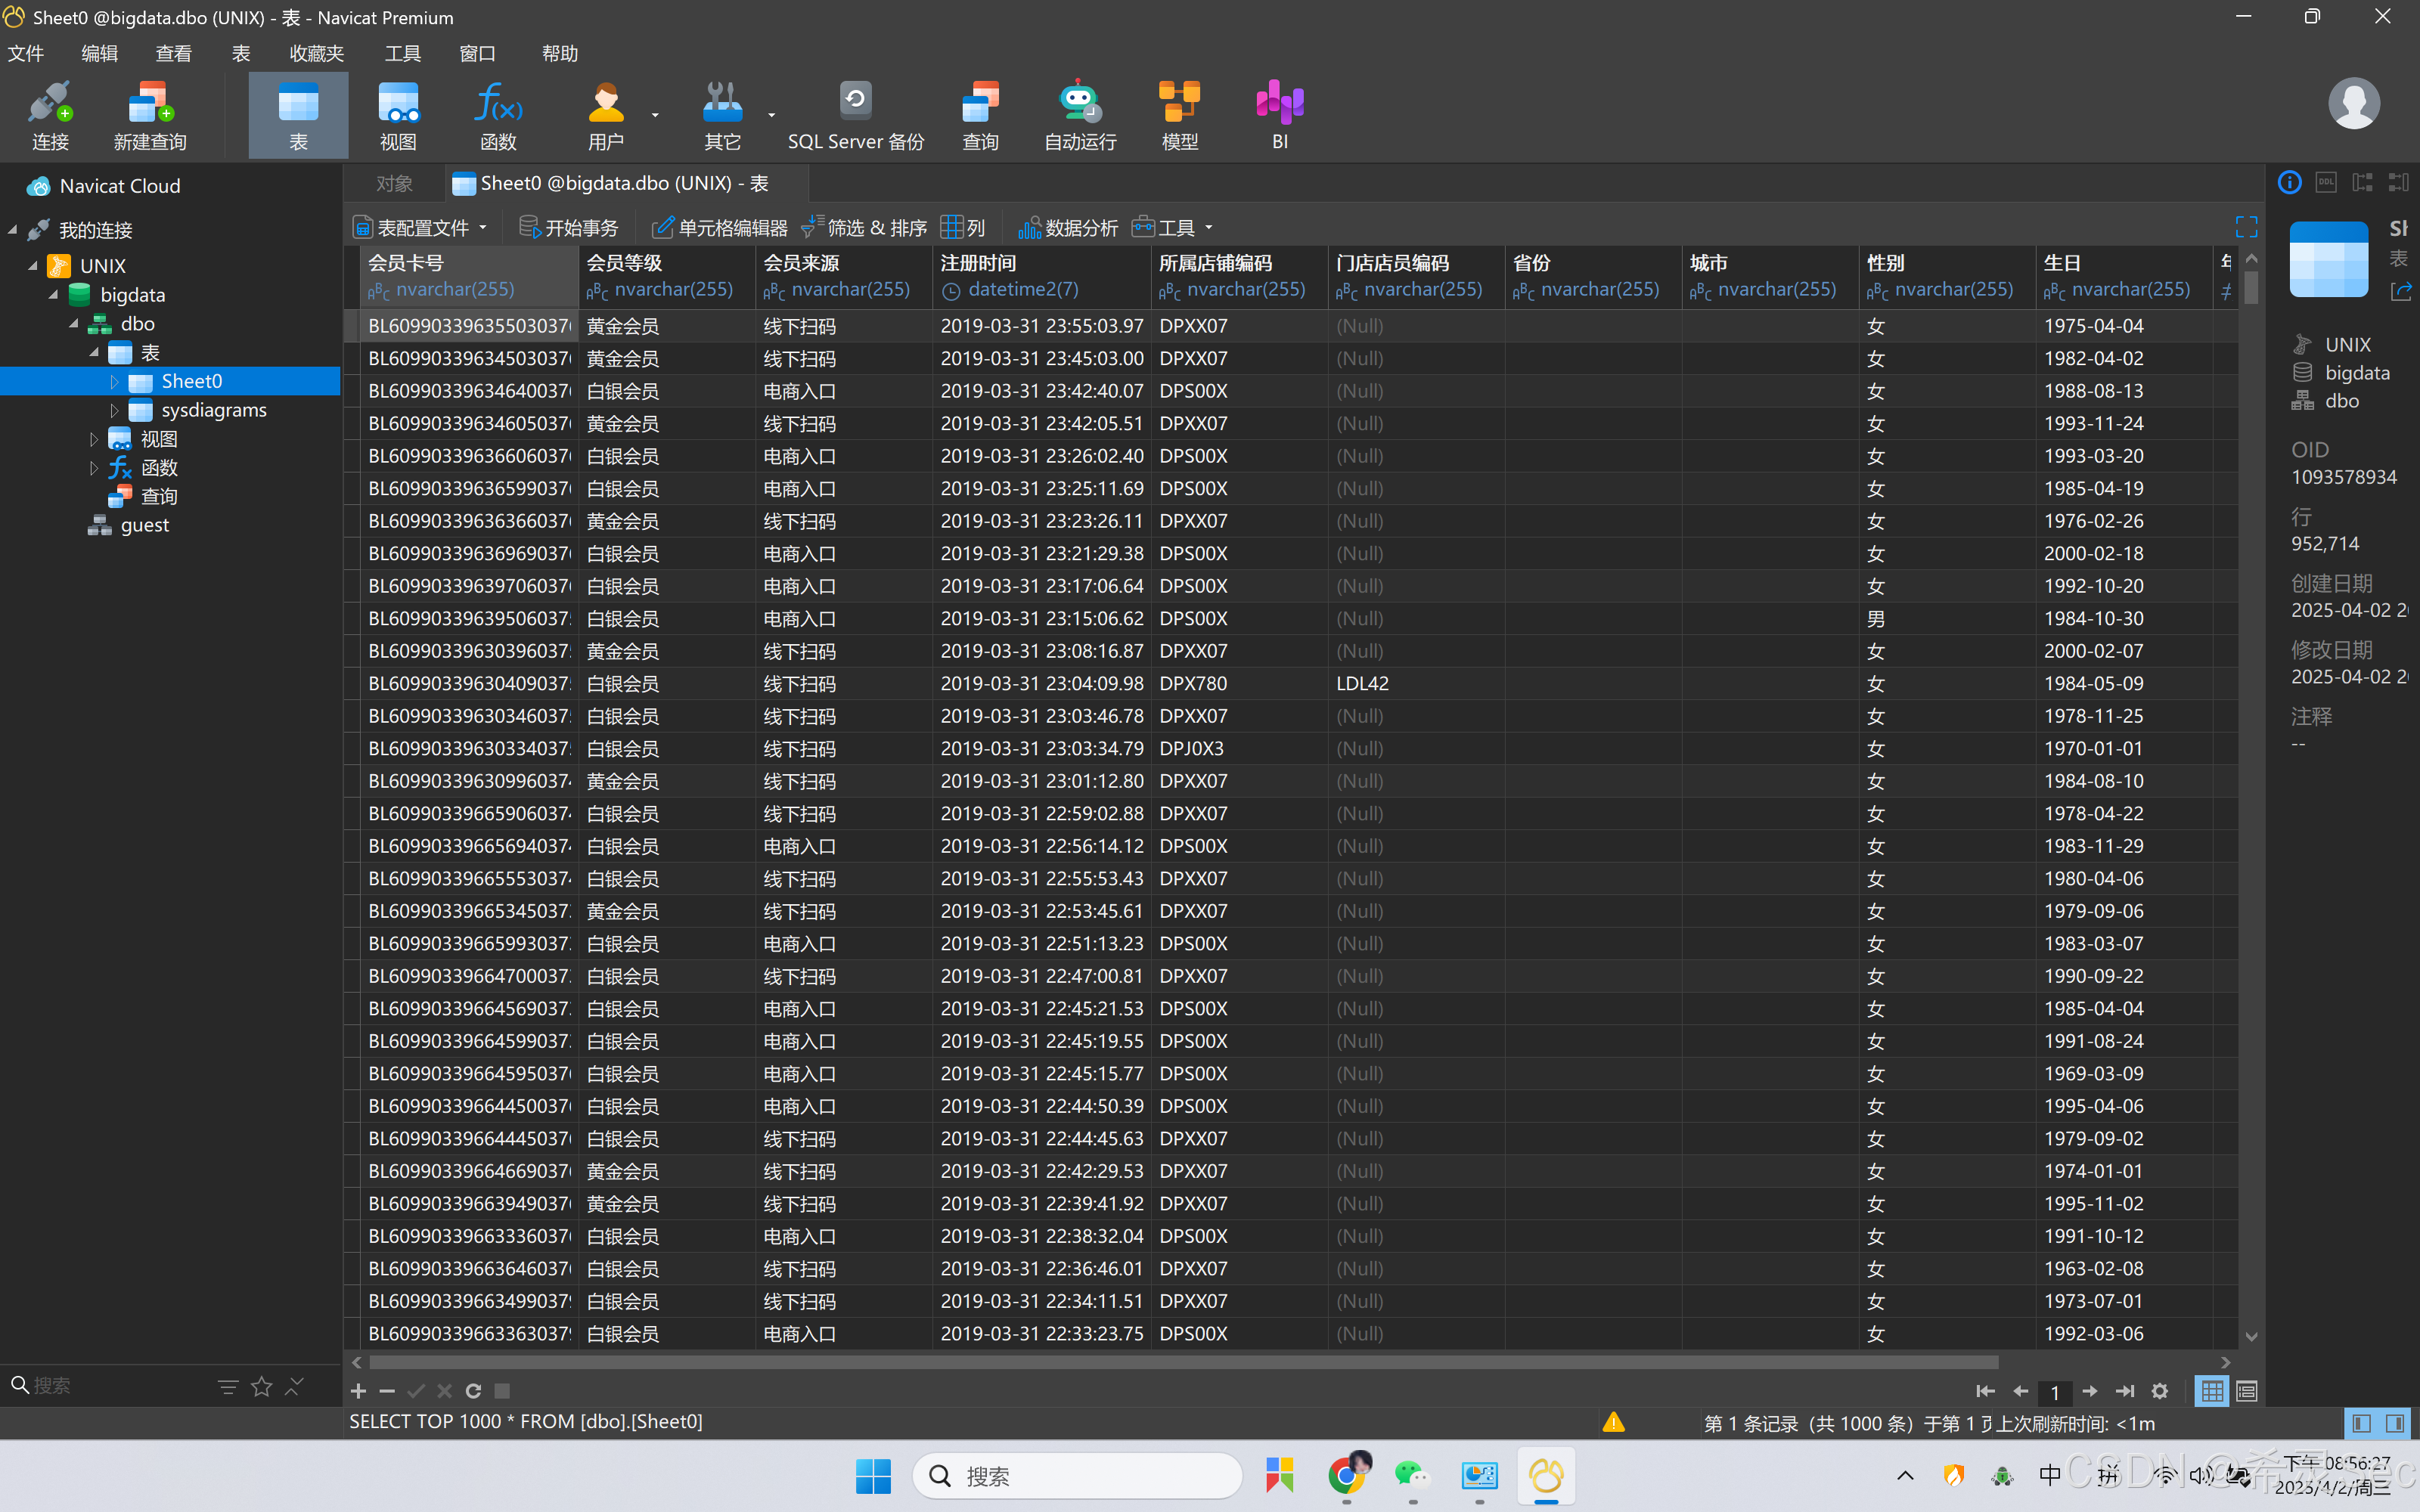Click the 开始事务 button

coord(569,228)
